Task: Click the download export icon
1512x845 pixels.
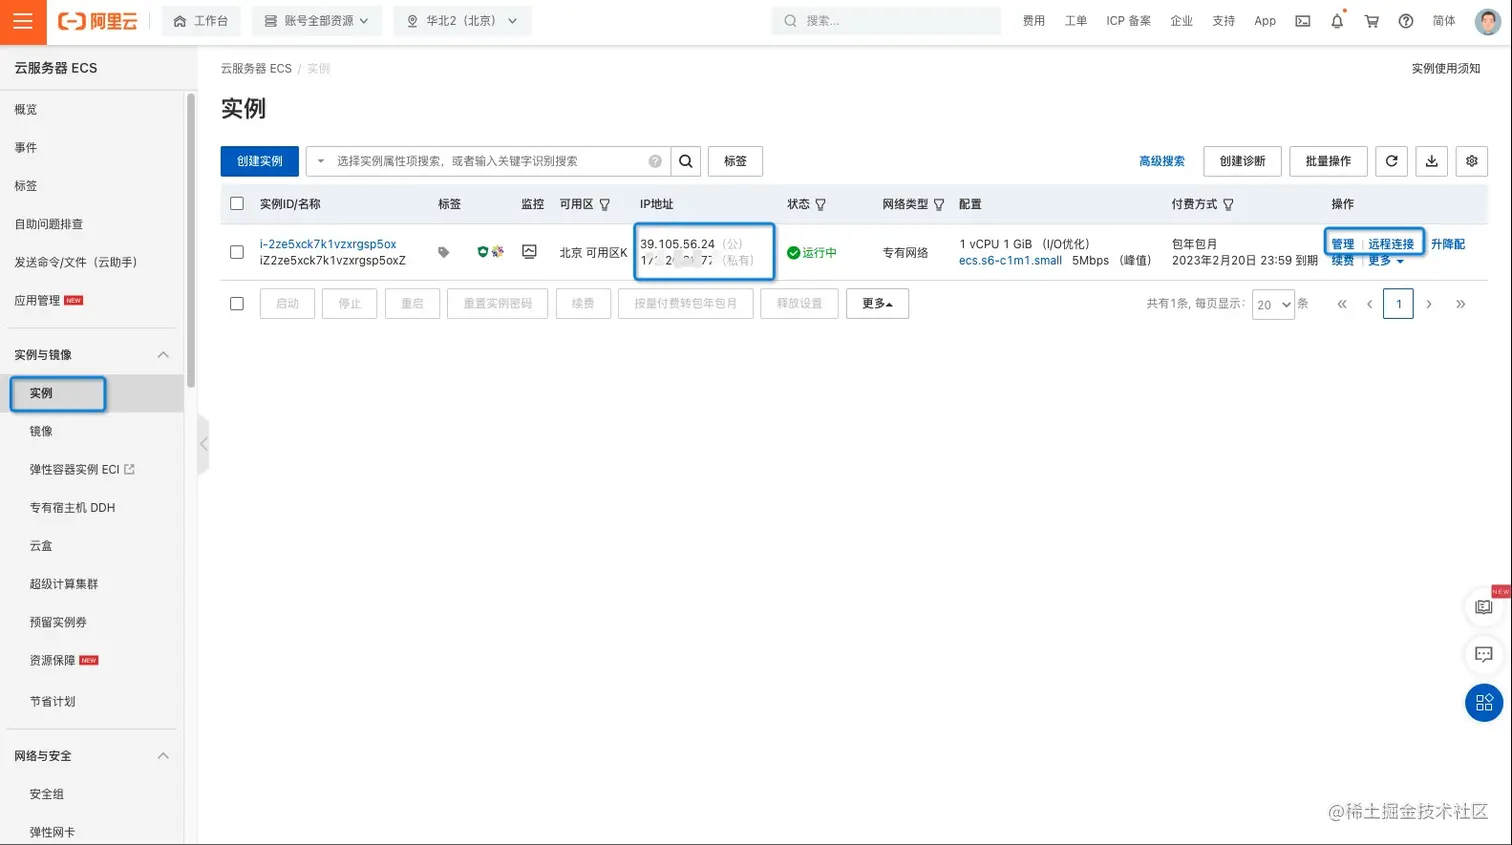Action: click(x=1432, y=161)
